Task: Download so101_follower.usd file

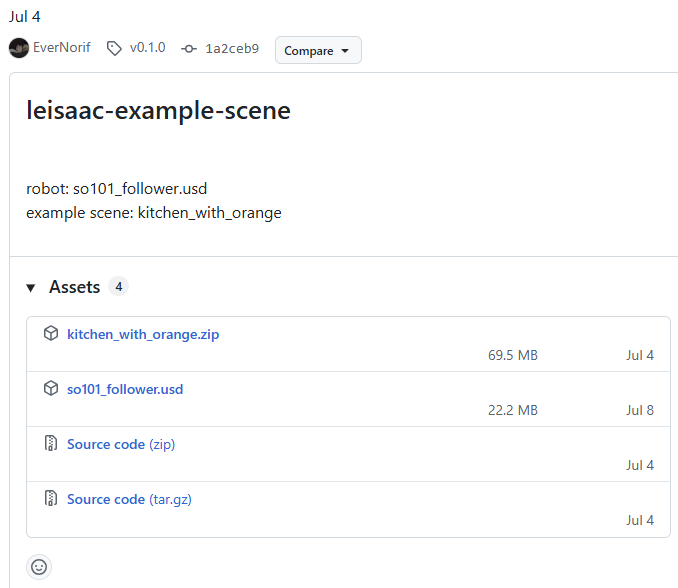Action: click(x=125, y=389)
